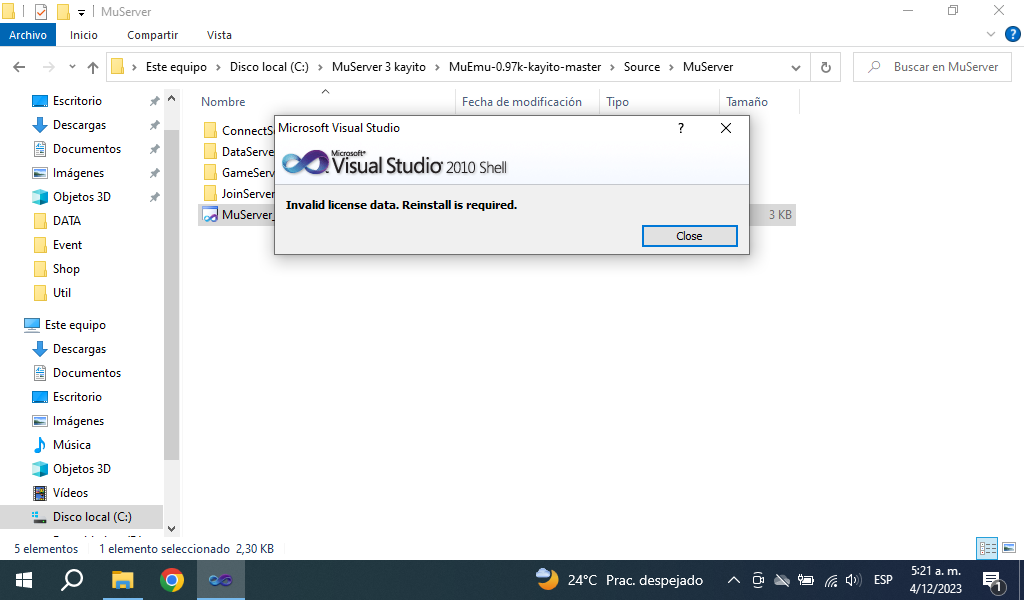Open the Windows Start menu
This screenshot has height=600, width=1024.
(24, 580)
